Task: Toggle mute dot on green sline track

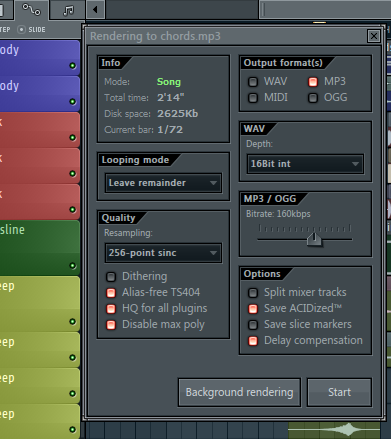Action: click(72, 266)
